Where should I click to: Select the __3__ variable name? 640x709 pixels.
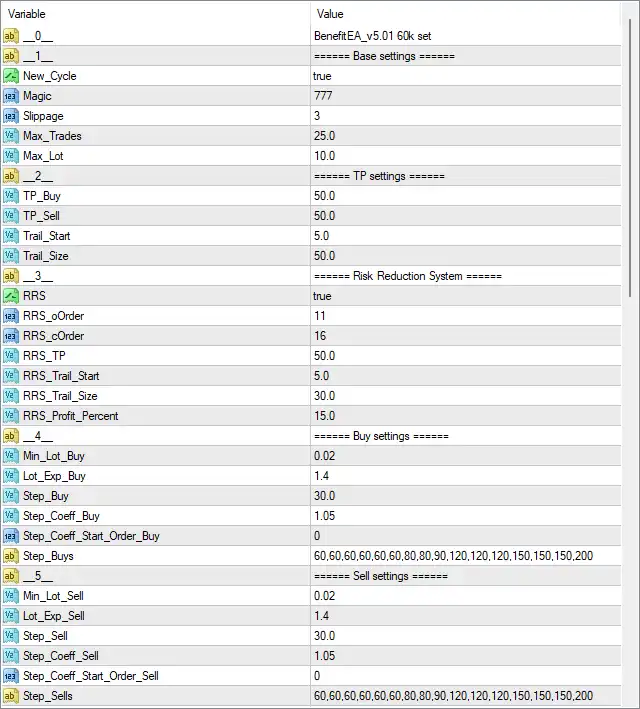tap(38, 276)
